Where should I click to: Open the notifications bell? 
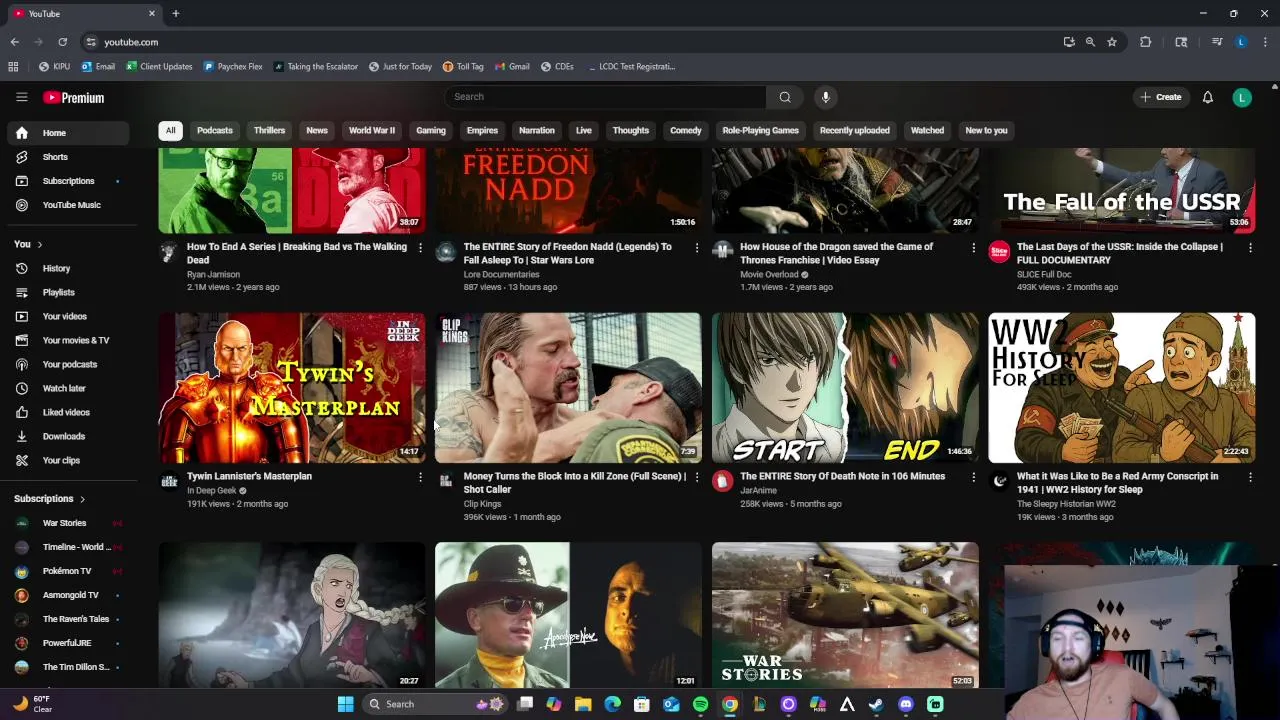tap(1208, 97)
